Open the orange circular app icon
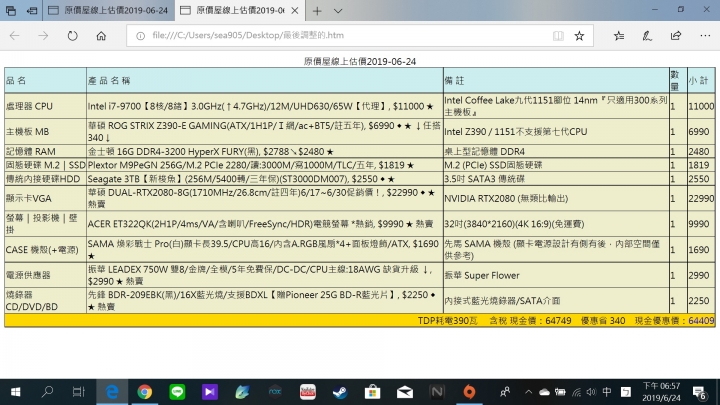This screenshot has width=720, height=405. point(469,392)
